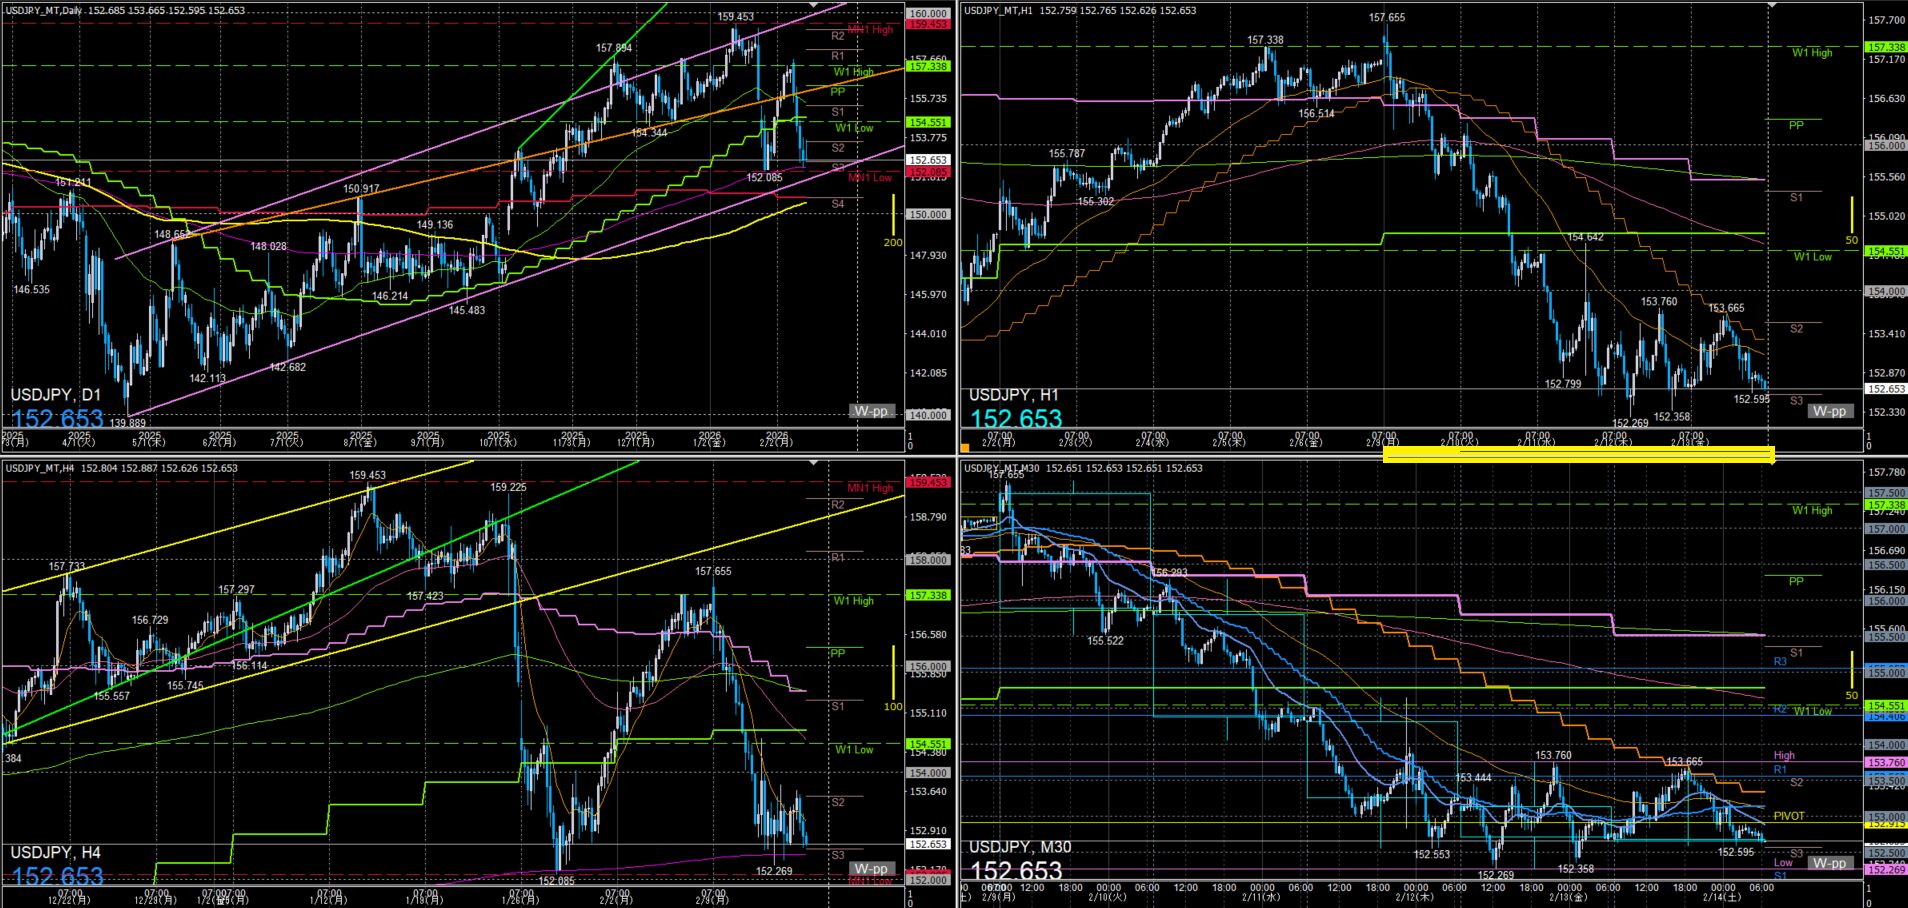The width and height of the screenshot is (1908, 908).
Task: Toggle the W-pp button on the M30 chart
Action: (1829, 863)
